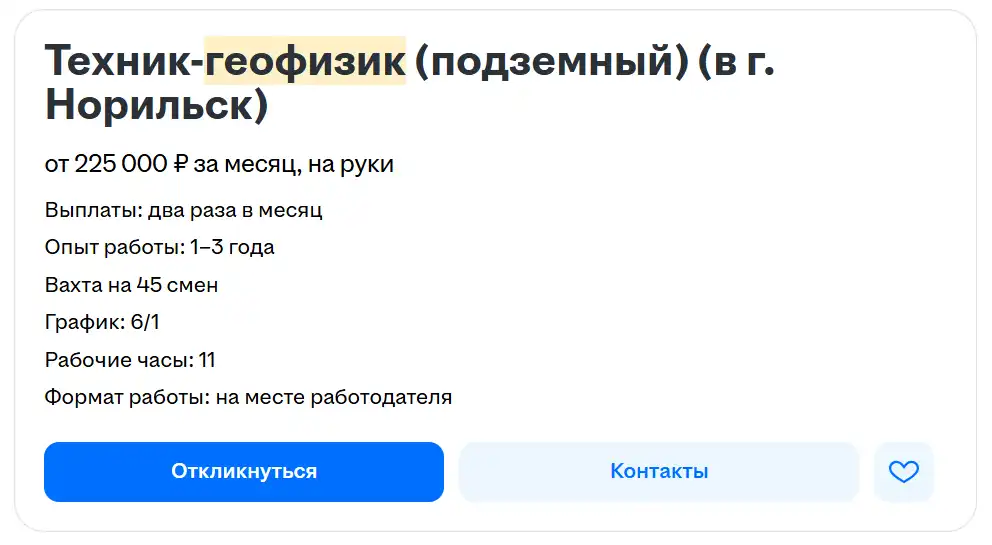Click the 'Рабочие часы: 11' line

tap(130, 360)
